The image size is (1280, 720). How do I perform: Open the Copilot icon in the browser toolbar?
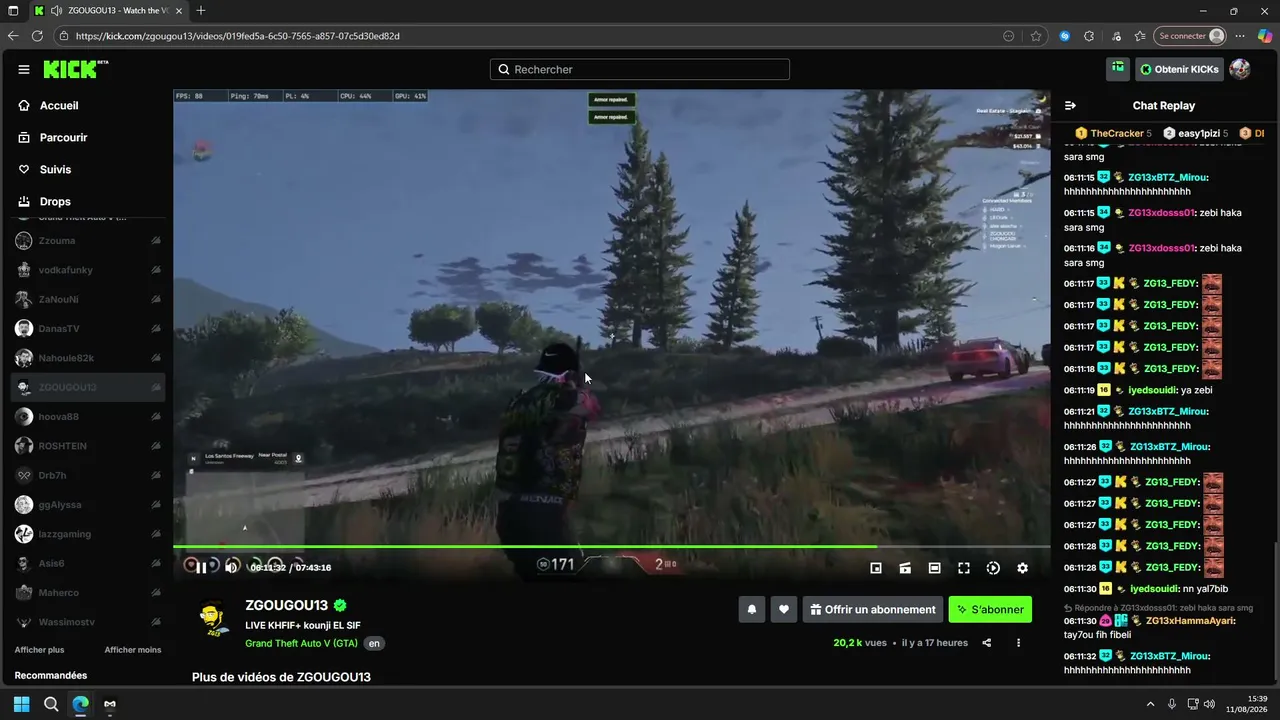pos(1265,36)
